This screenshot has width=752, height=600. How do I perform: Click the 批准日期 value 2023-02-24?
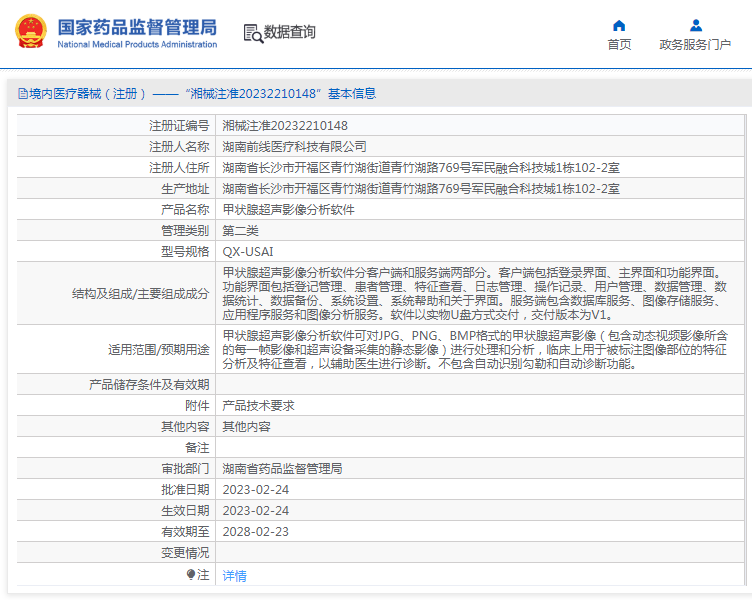(x=256, y=490)
